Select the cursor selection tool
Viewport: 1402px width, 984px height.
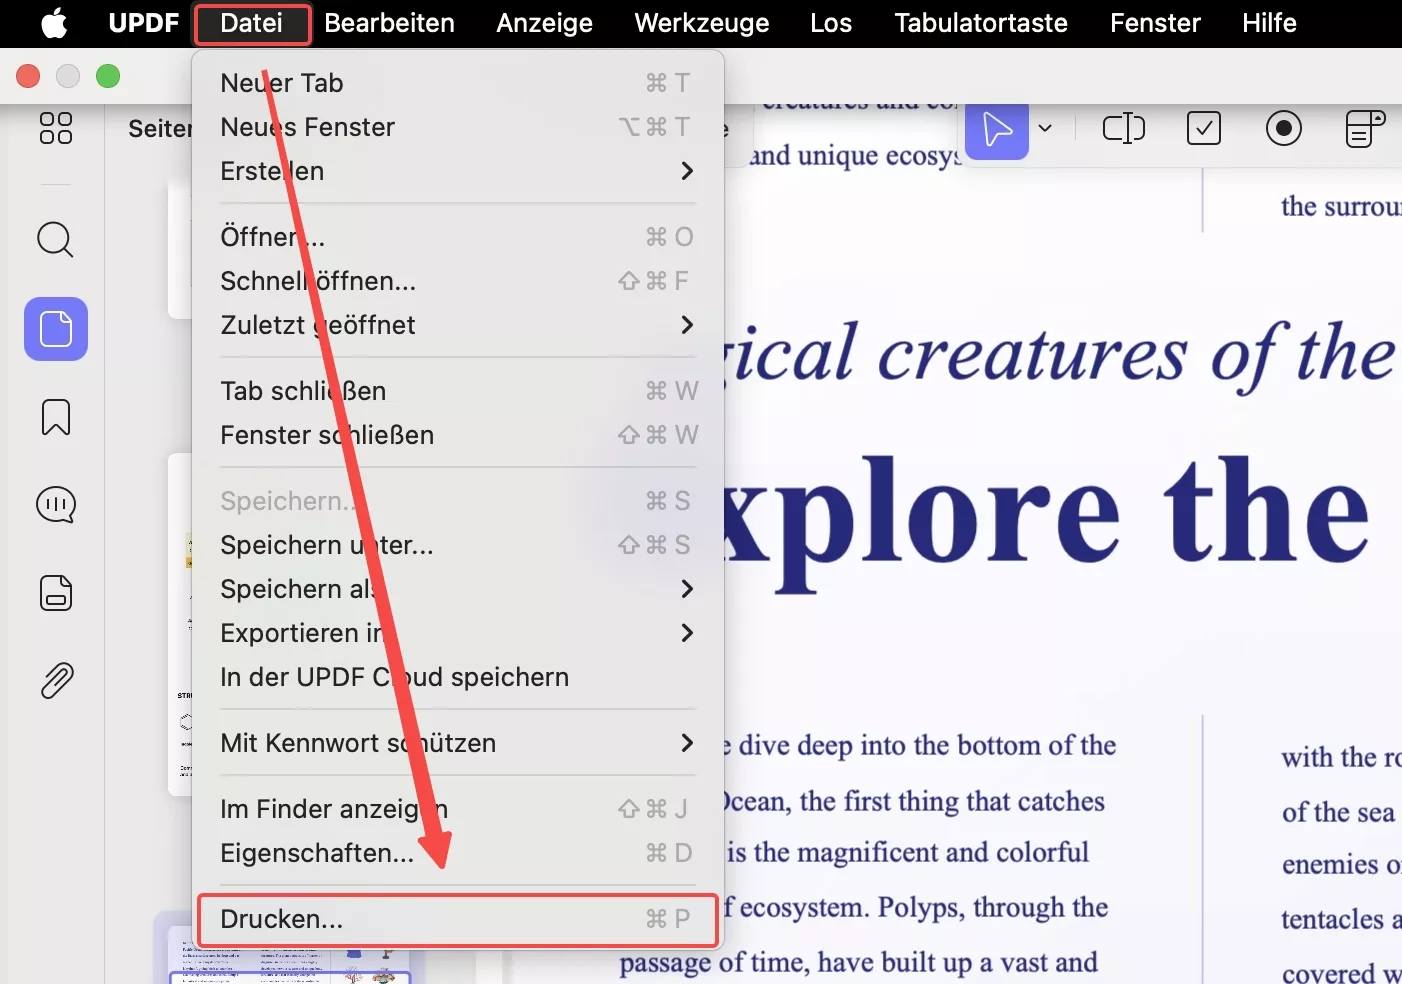click(996, 128)
